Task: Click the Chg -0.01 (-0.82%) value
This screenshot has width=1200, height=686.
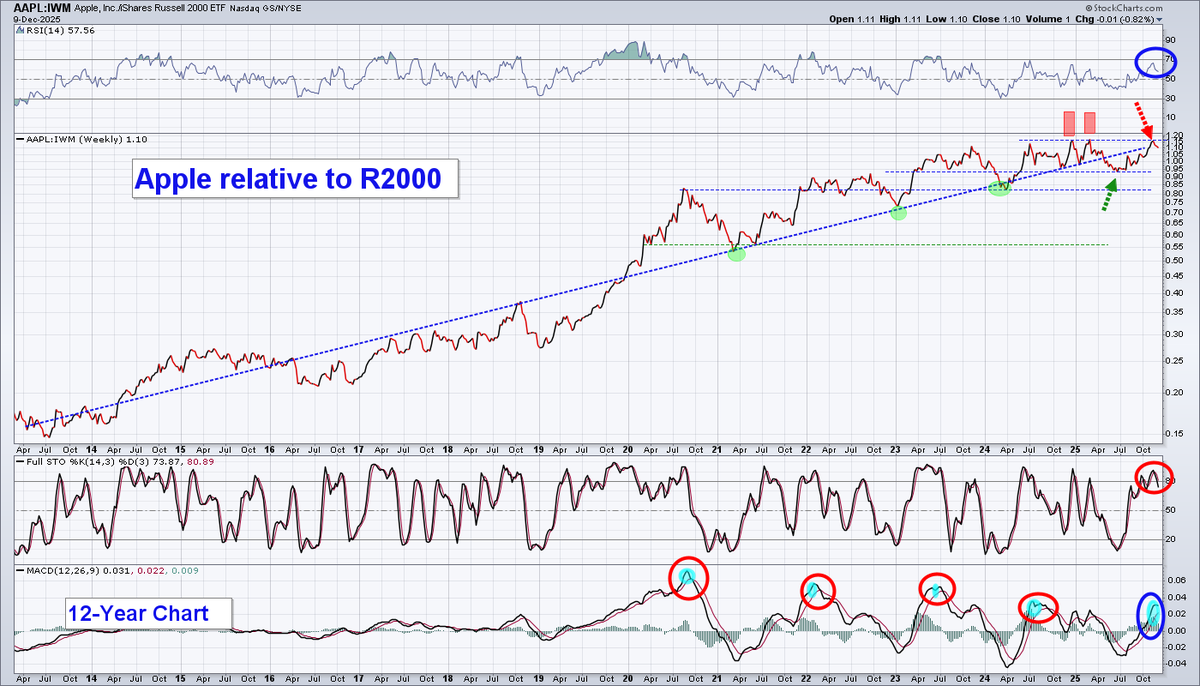Action: (x=1117, y=20)
